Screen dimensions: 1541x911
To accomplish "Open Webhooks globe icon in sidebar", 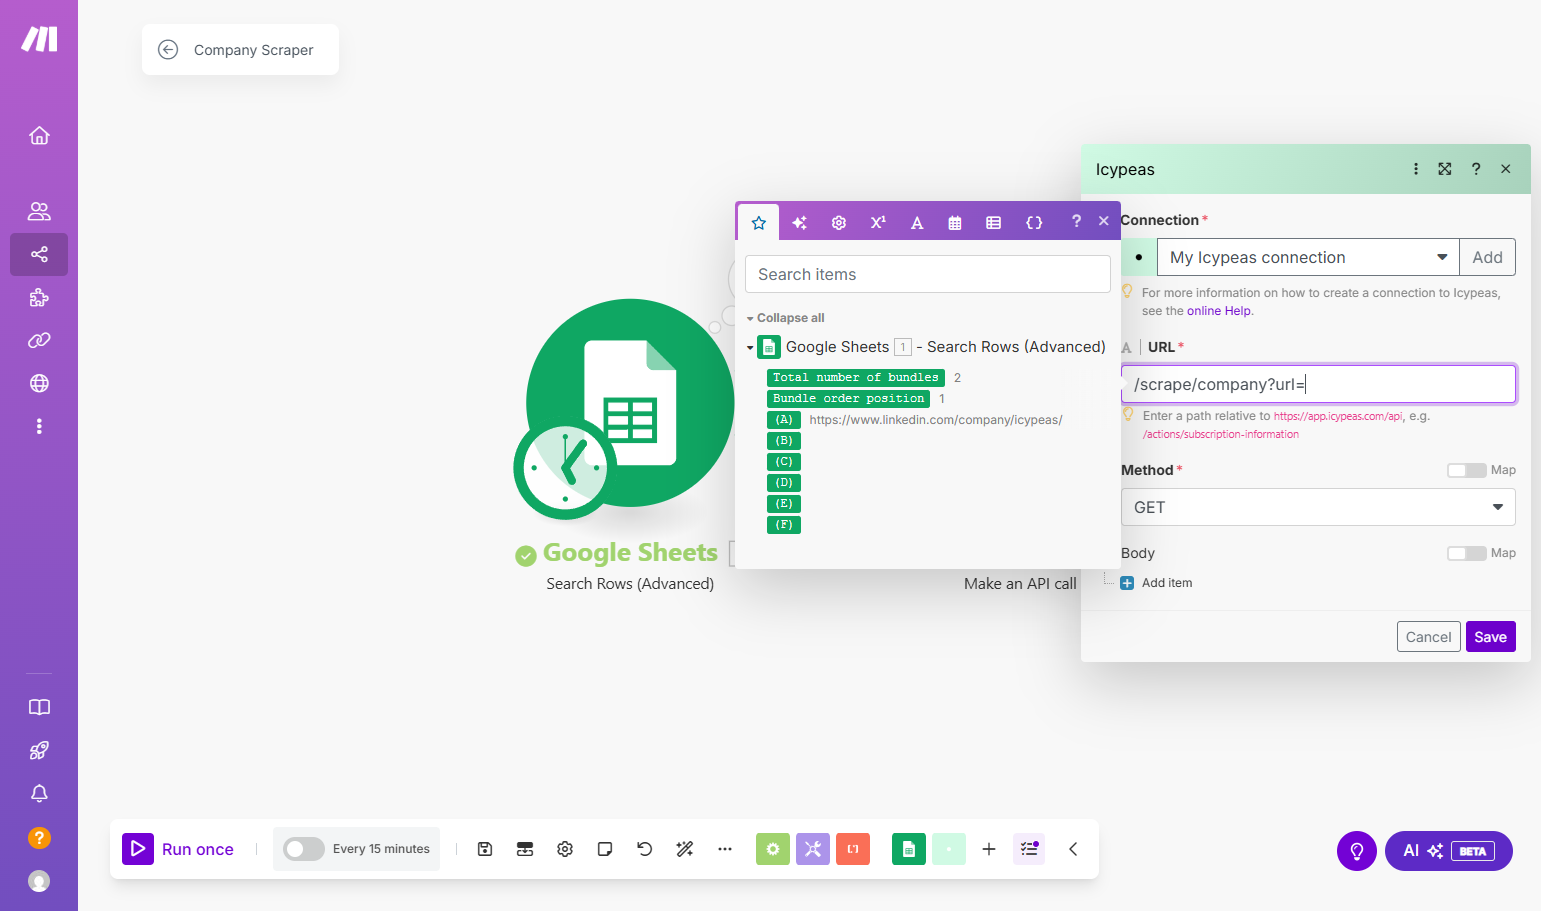I will point(39,383).
